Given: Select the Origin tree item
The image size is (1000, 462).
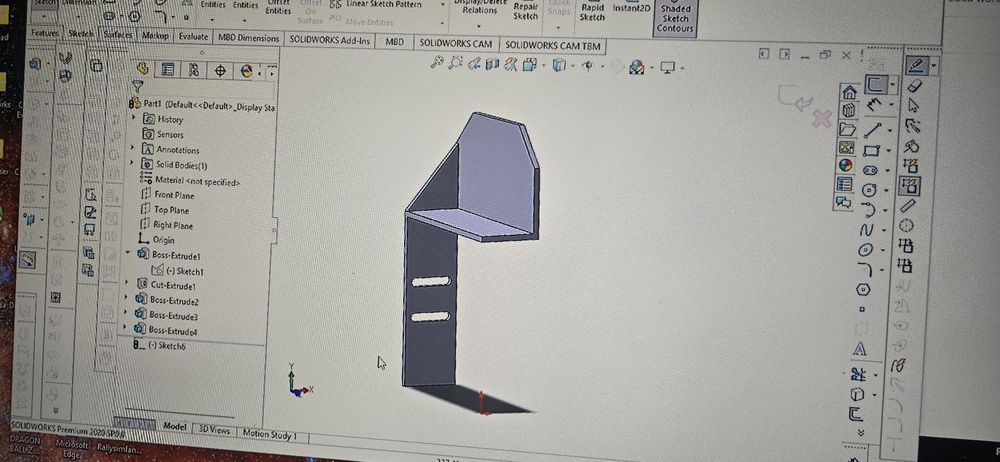Looking at the screenshot, I should [156, 240].
